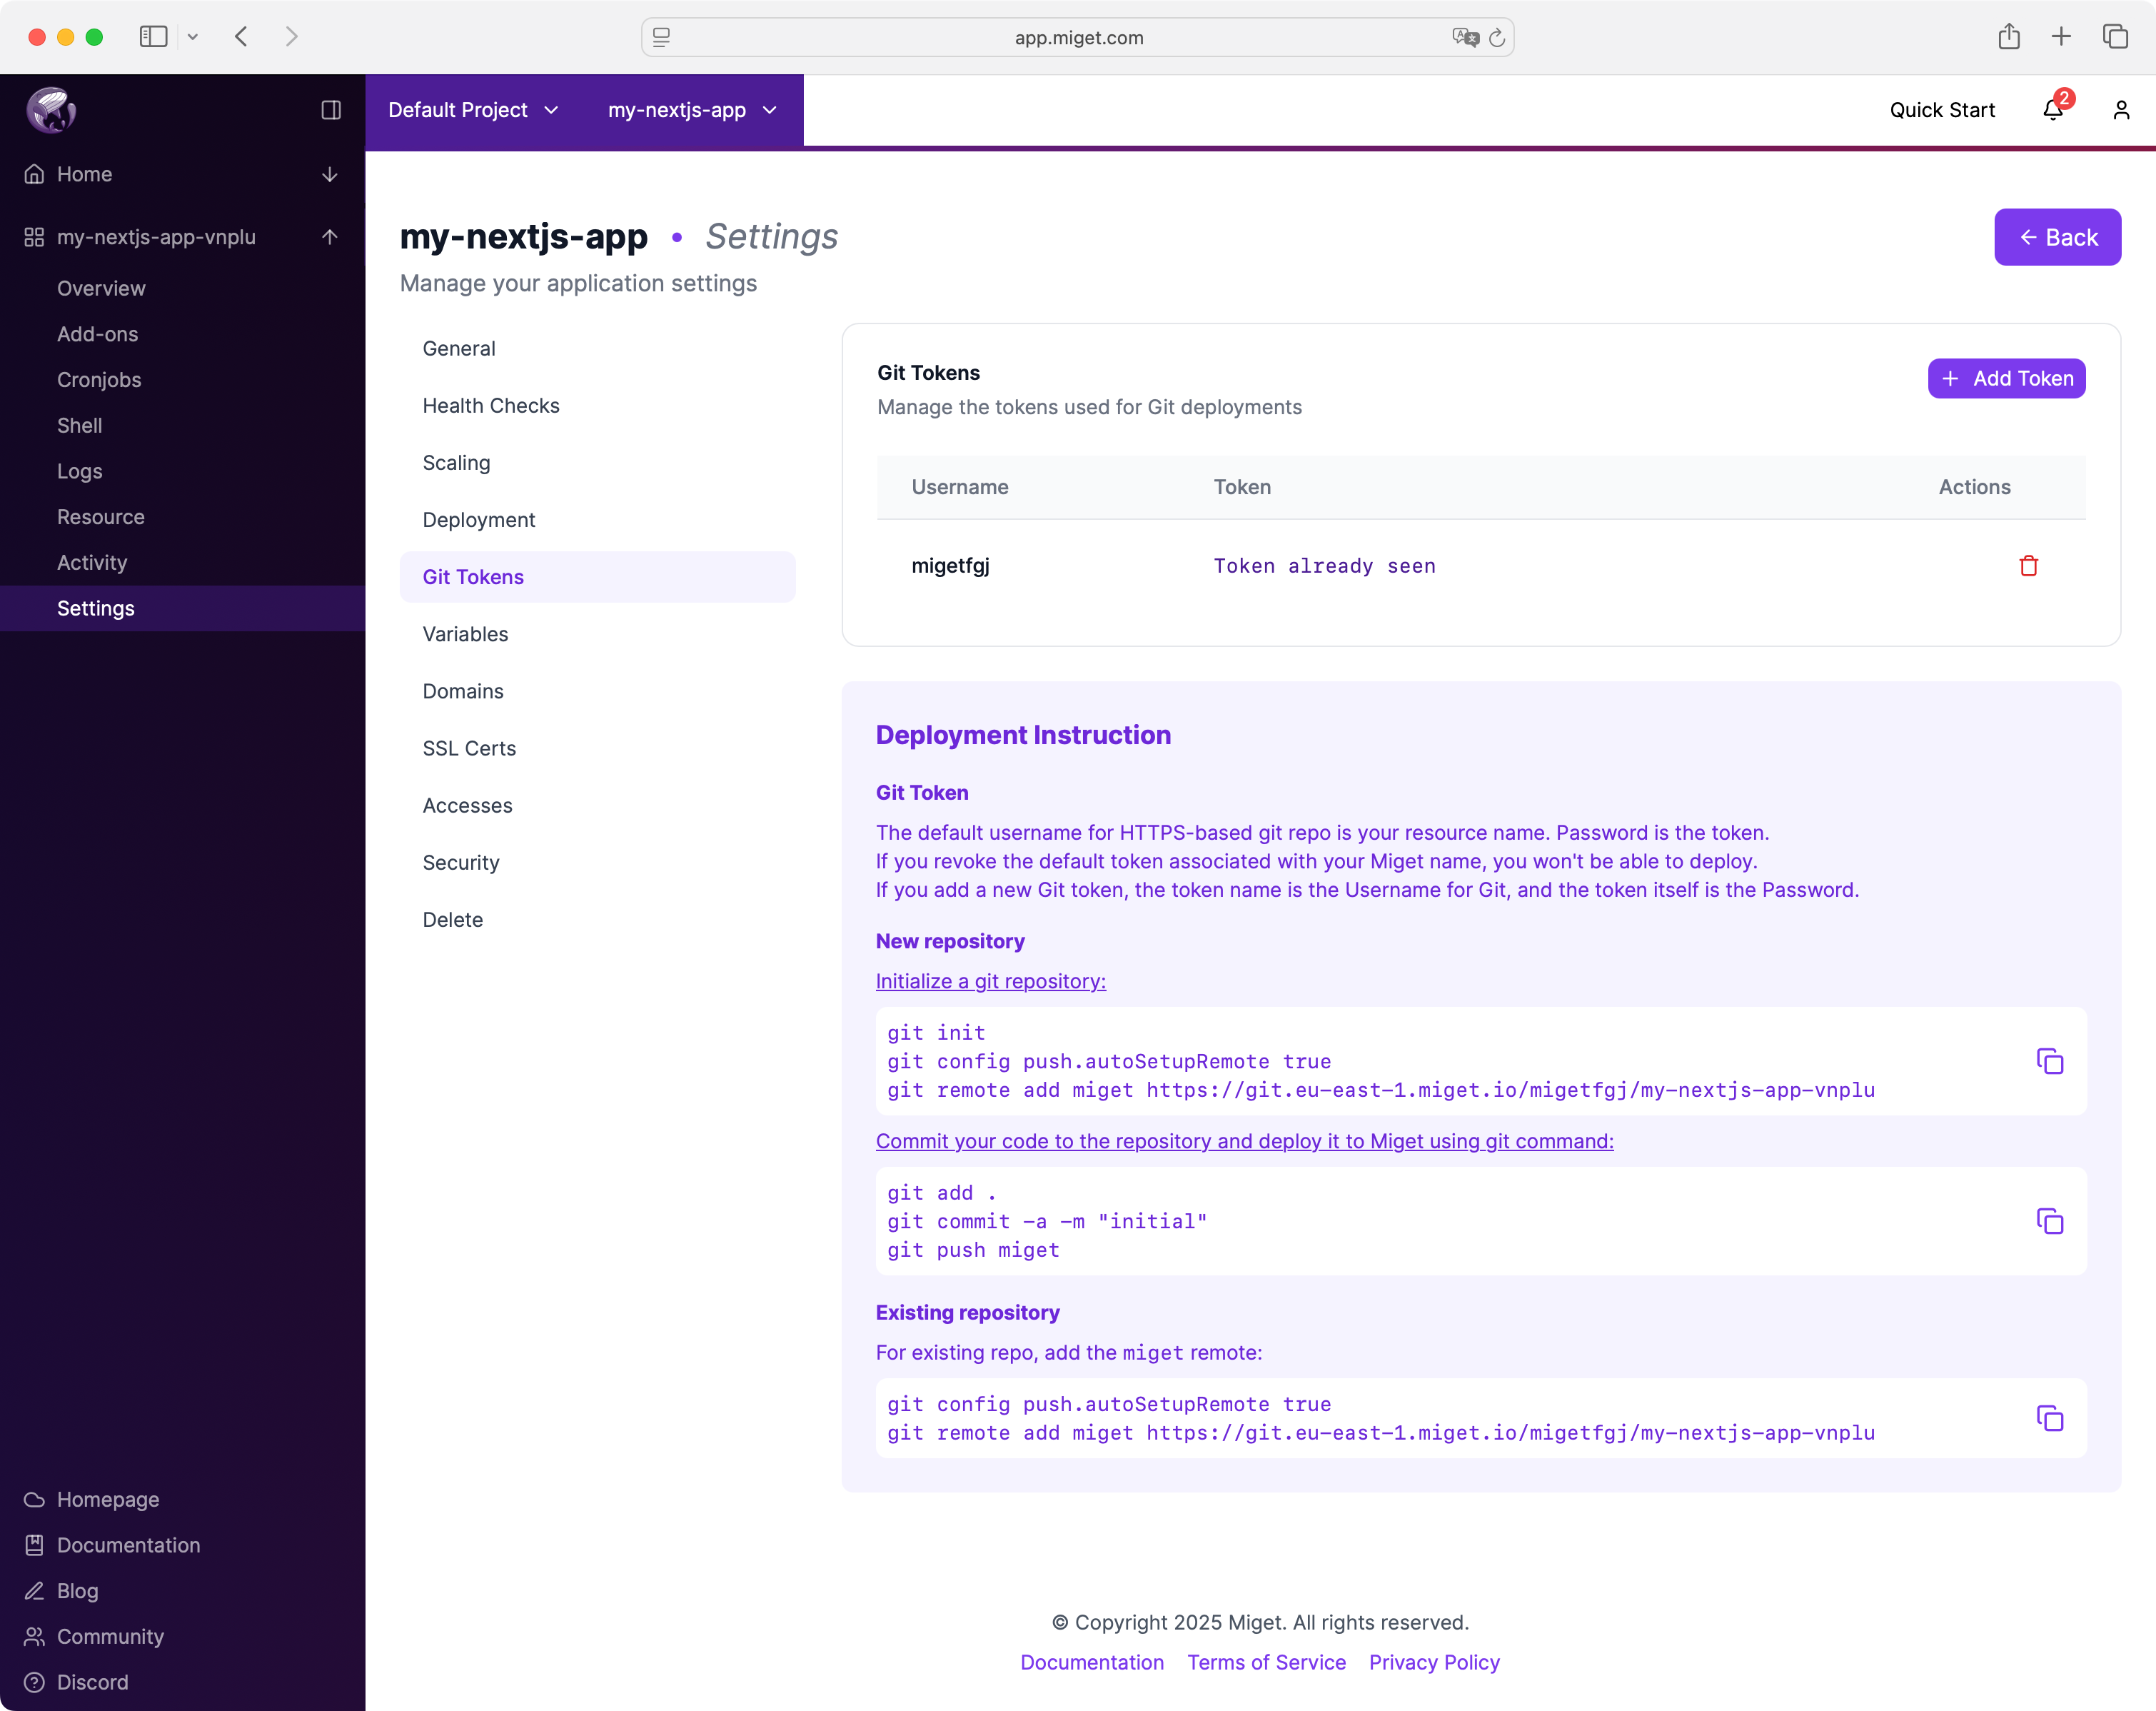Open SSL Certs settings
This screenshot has width=2156, height=1711.
click(x=597, y=748)
